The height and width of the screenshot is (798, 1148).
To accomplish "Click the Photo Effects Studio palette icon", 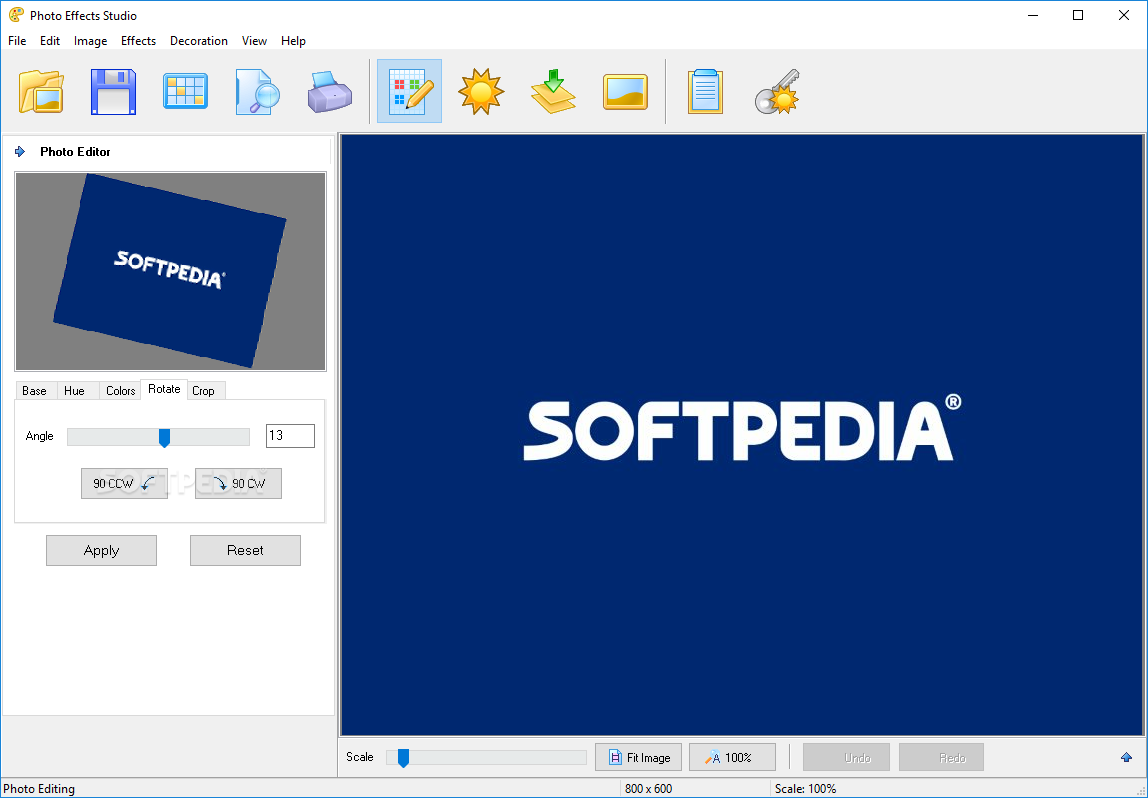I will 15,15.
